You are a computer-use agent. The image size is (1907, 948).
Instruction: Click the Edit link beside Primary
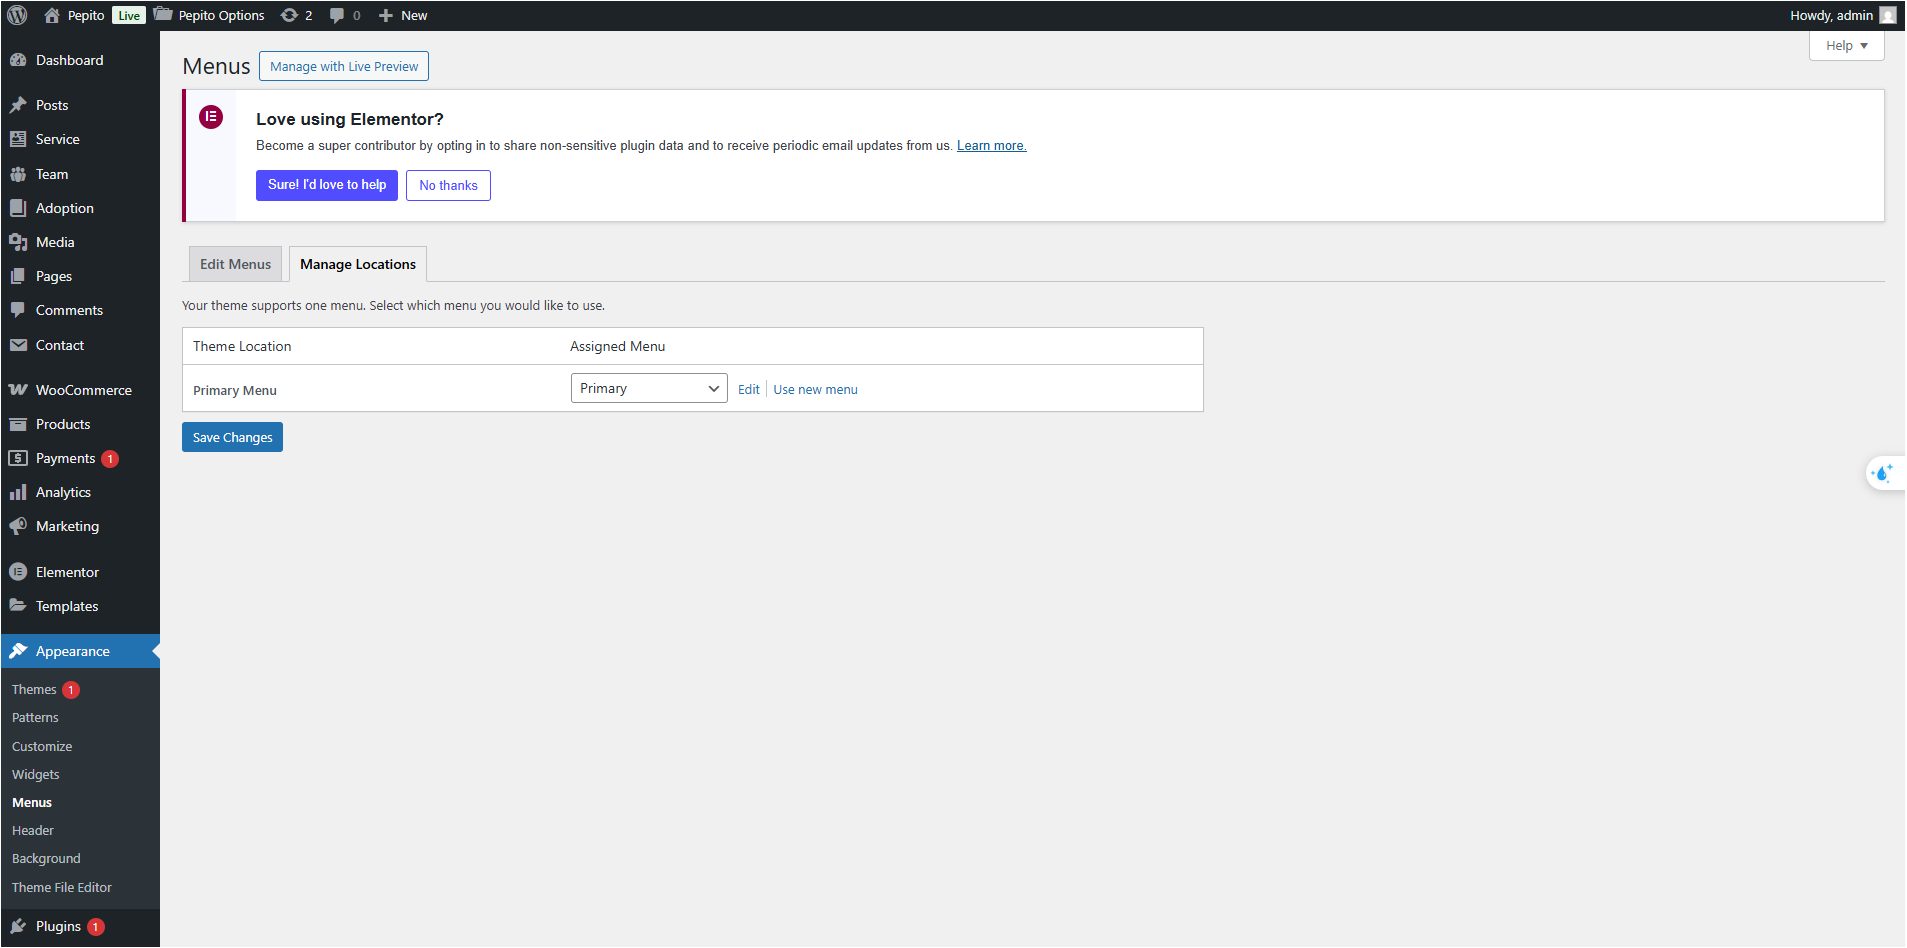coord(749,390)
